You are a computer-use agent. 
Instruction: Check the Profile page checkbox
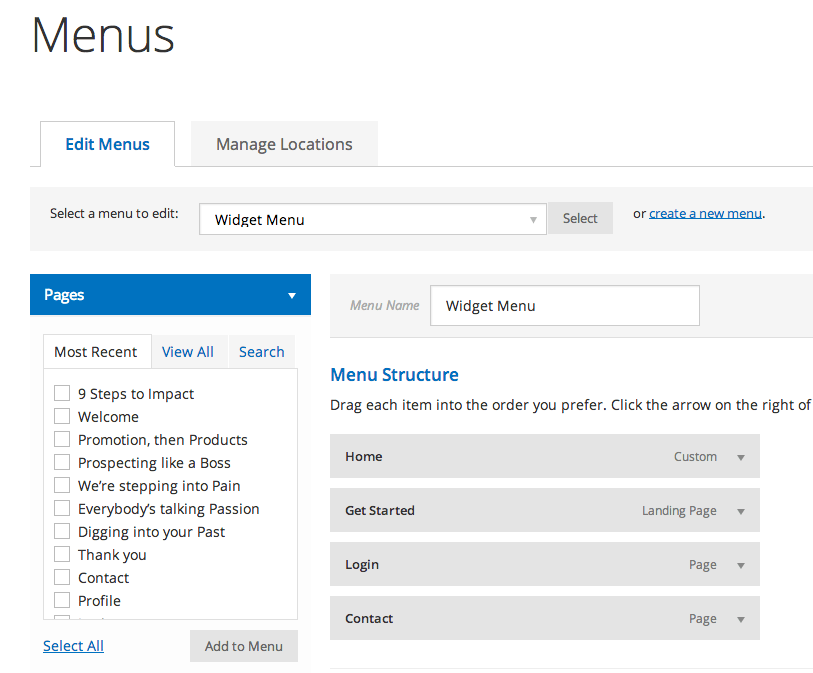point(62,600)
